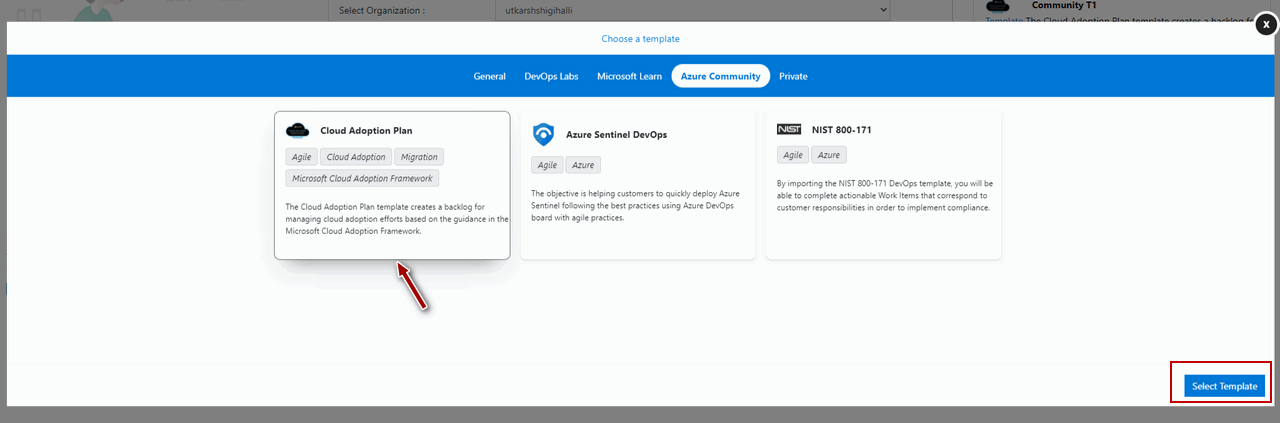1280x423 pixels.
Task: Click the Agile tag on NIST 800-171
Action: point(793,155)
